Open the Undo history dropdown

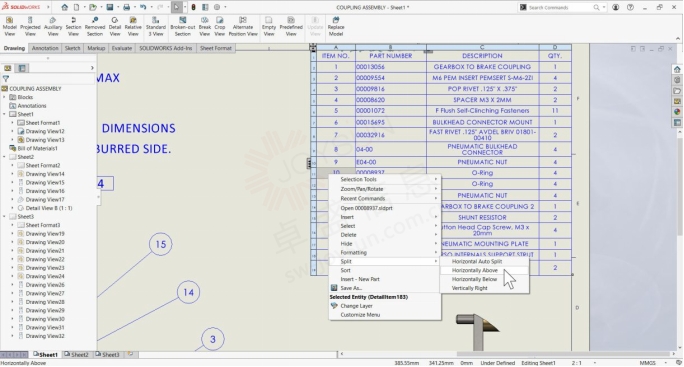tap(150, 7)
